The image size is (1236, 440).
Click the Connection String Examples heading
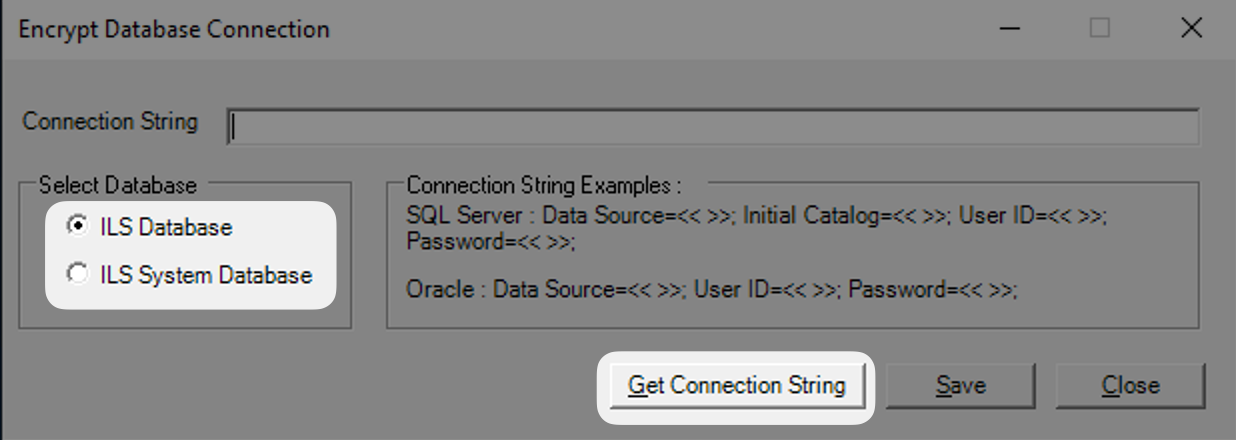(x=543, y=185)
